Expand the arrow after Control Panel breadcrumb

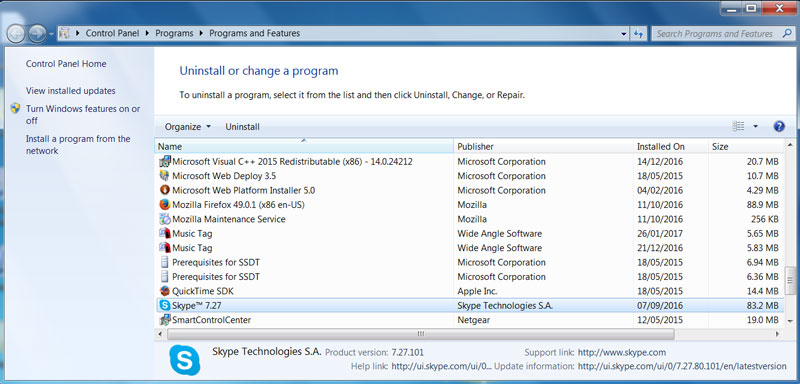coord(147,34)
